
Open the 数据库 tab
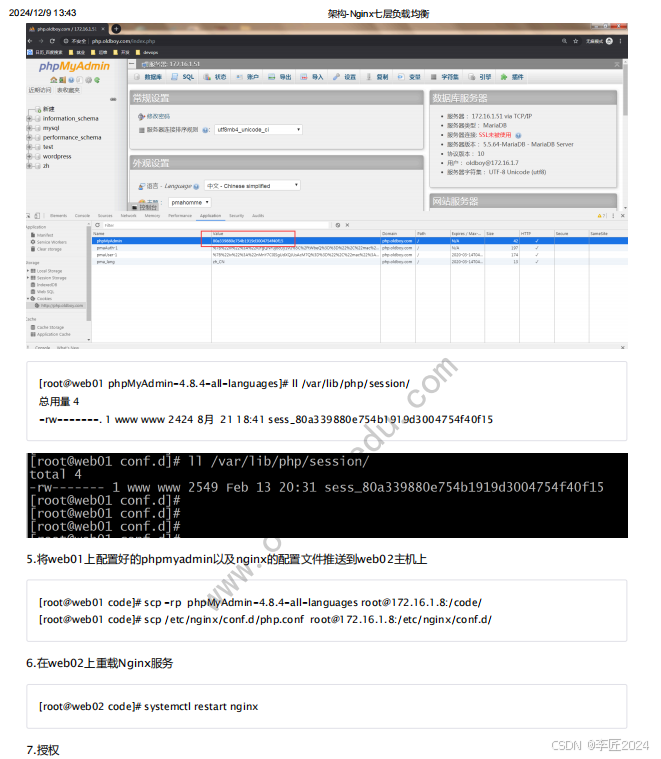coord(148,77)
